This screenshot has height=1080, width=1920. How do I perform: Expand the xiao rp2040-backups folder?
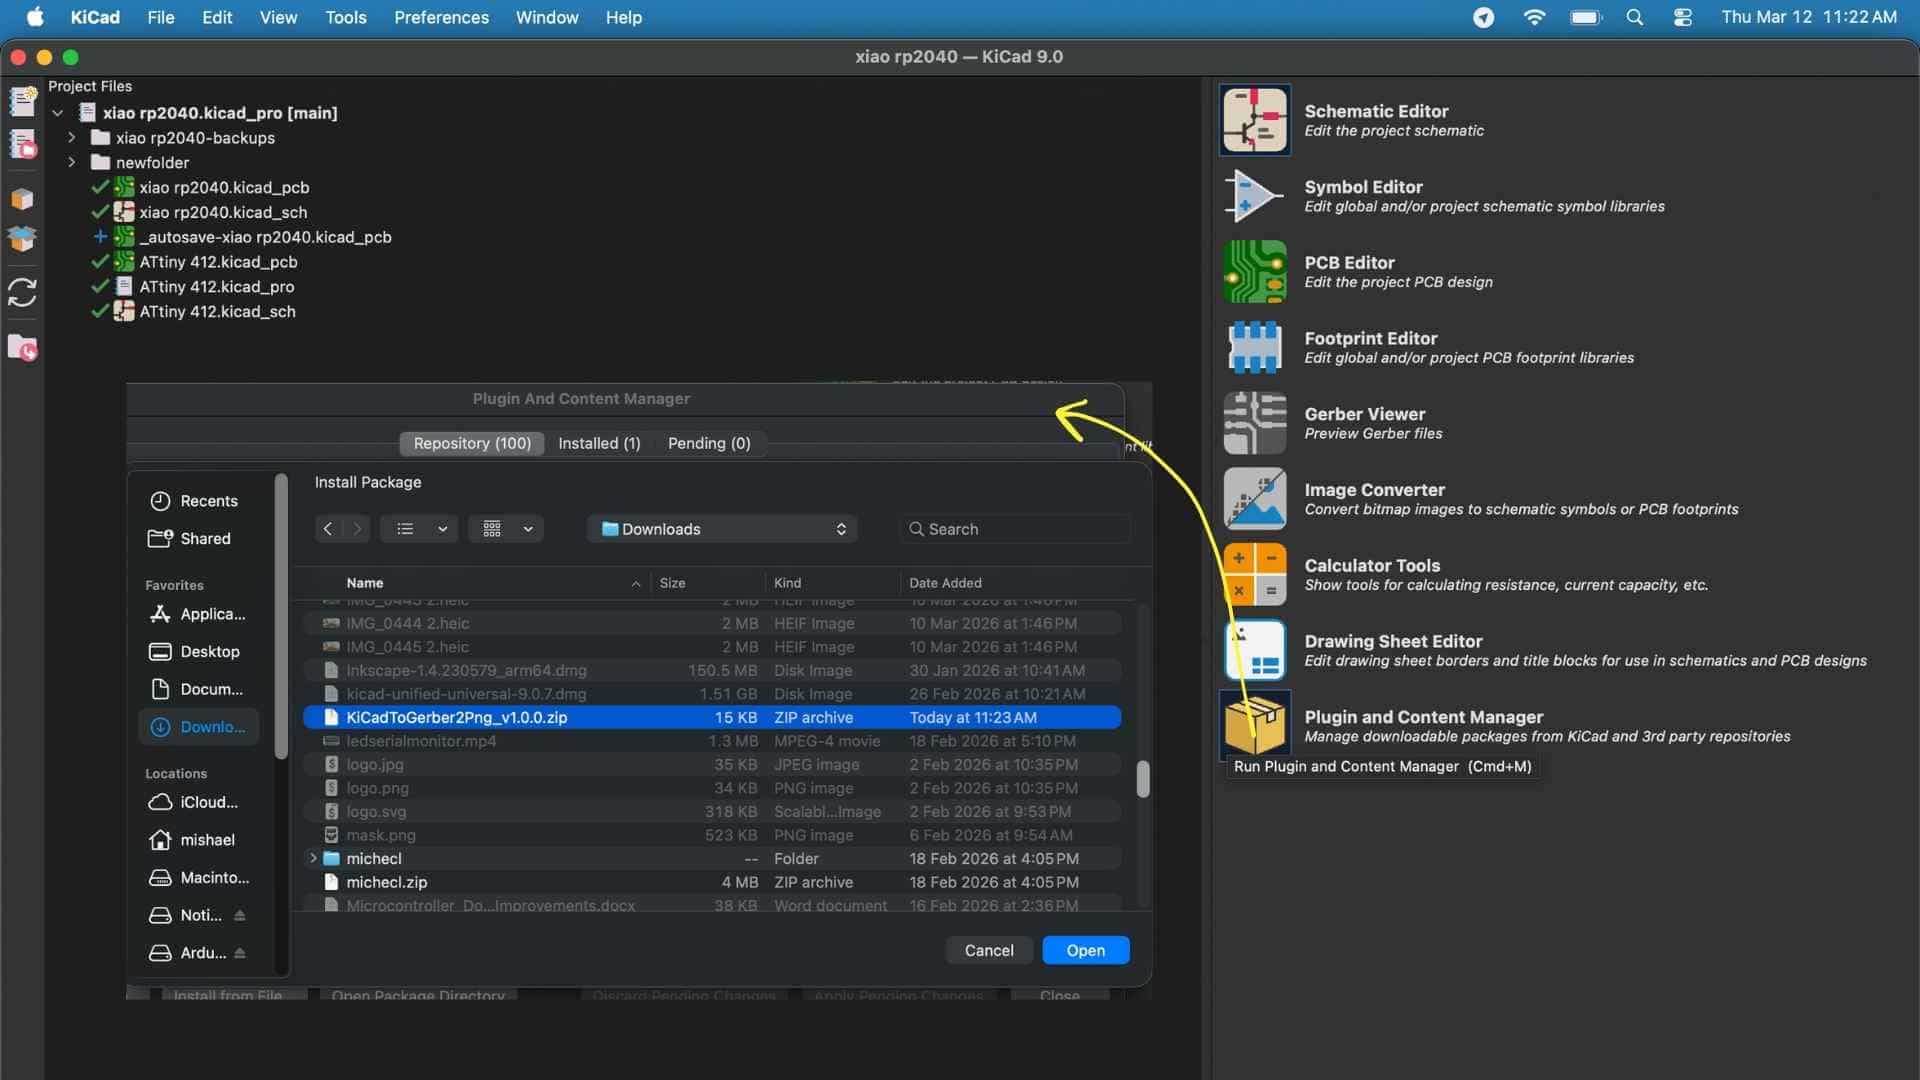click(71, 138)
